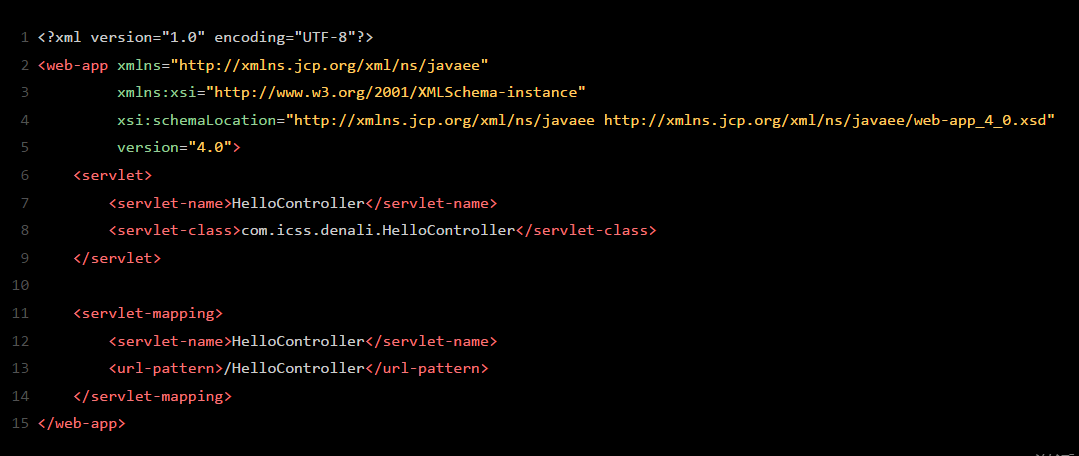Click HelloController text in line 7
This screenshot has height=456, width=1079.
pyautogui.click(x=298, y=204)
